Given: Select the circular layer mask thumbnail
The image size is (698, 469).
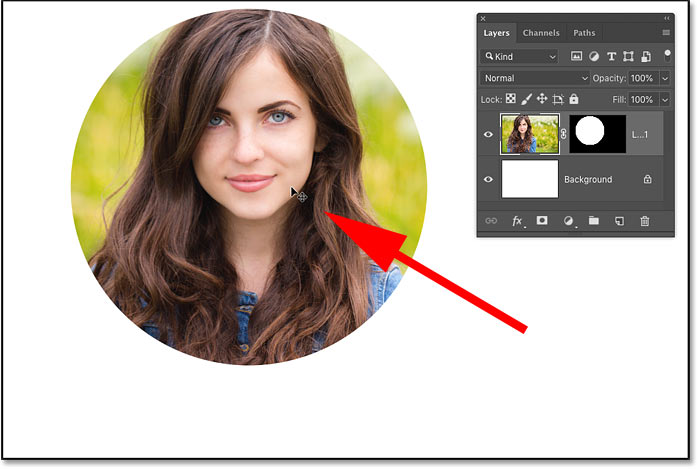Looking at the screenshot, I should (597, 133).
